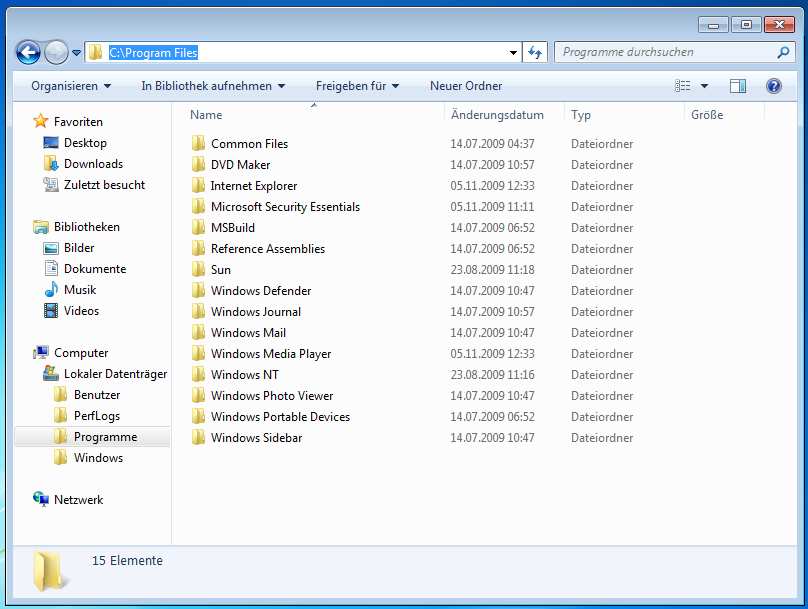Select Windows Portable Devices folder name
Image resolution: width=808 pixels, height=609 pixels.
coord(280,417)
